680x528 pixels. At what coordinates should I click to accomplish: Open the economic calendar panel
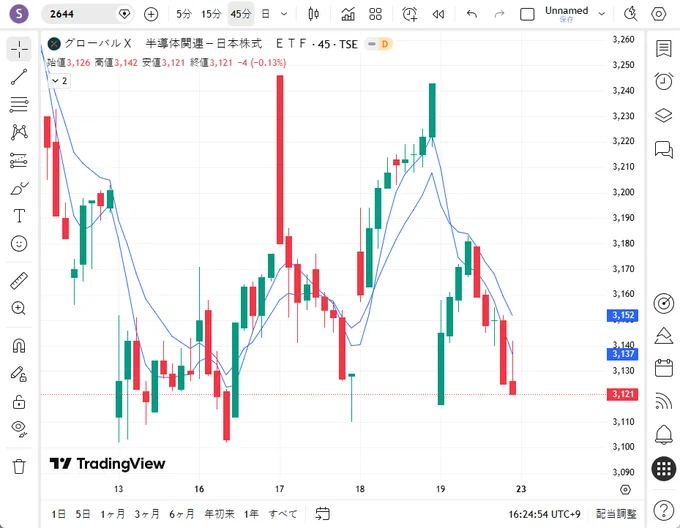[x=664, y=368]
